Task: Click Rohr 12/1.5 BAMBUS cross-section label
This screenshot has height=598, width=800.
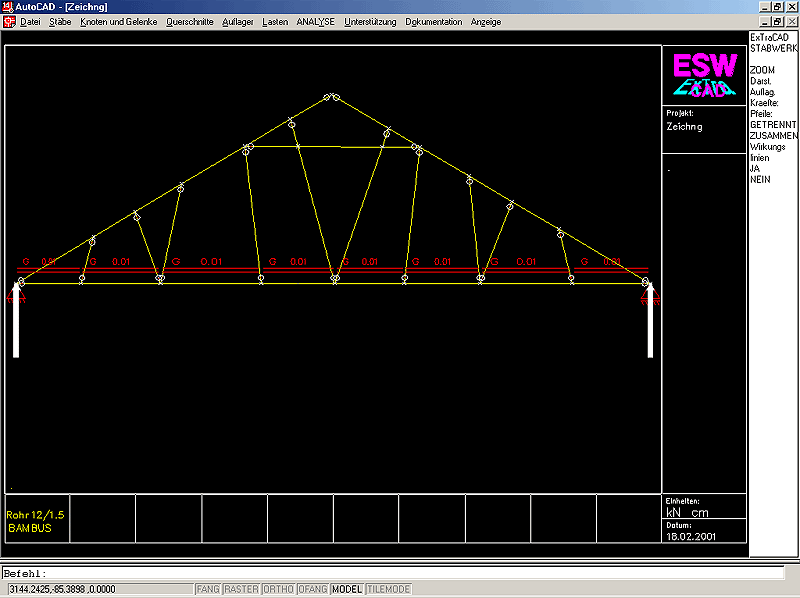Action: [35, 521]
